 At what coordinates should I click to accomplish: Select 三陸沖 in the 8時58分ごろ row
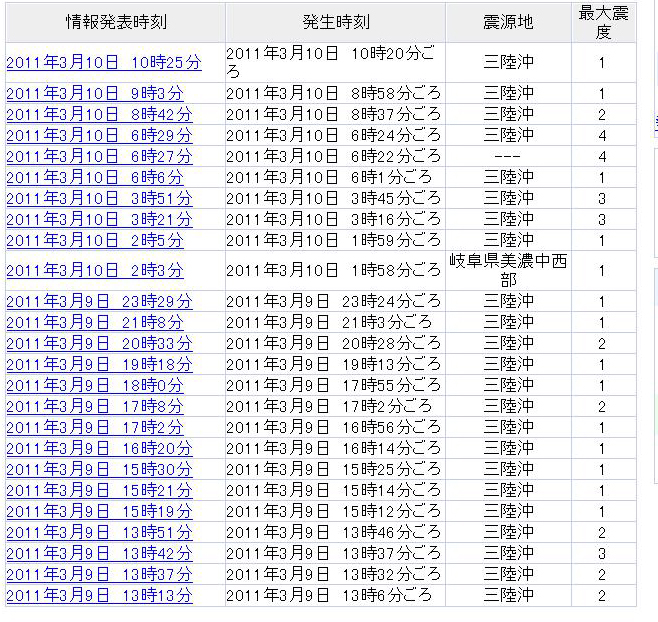click(508, 93)
